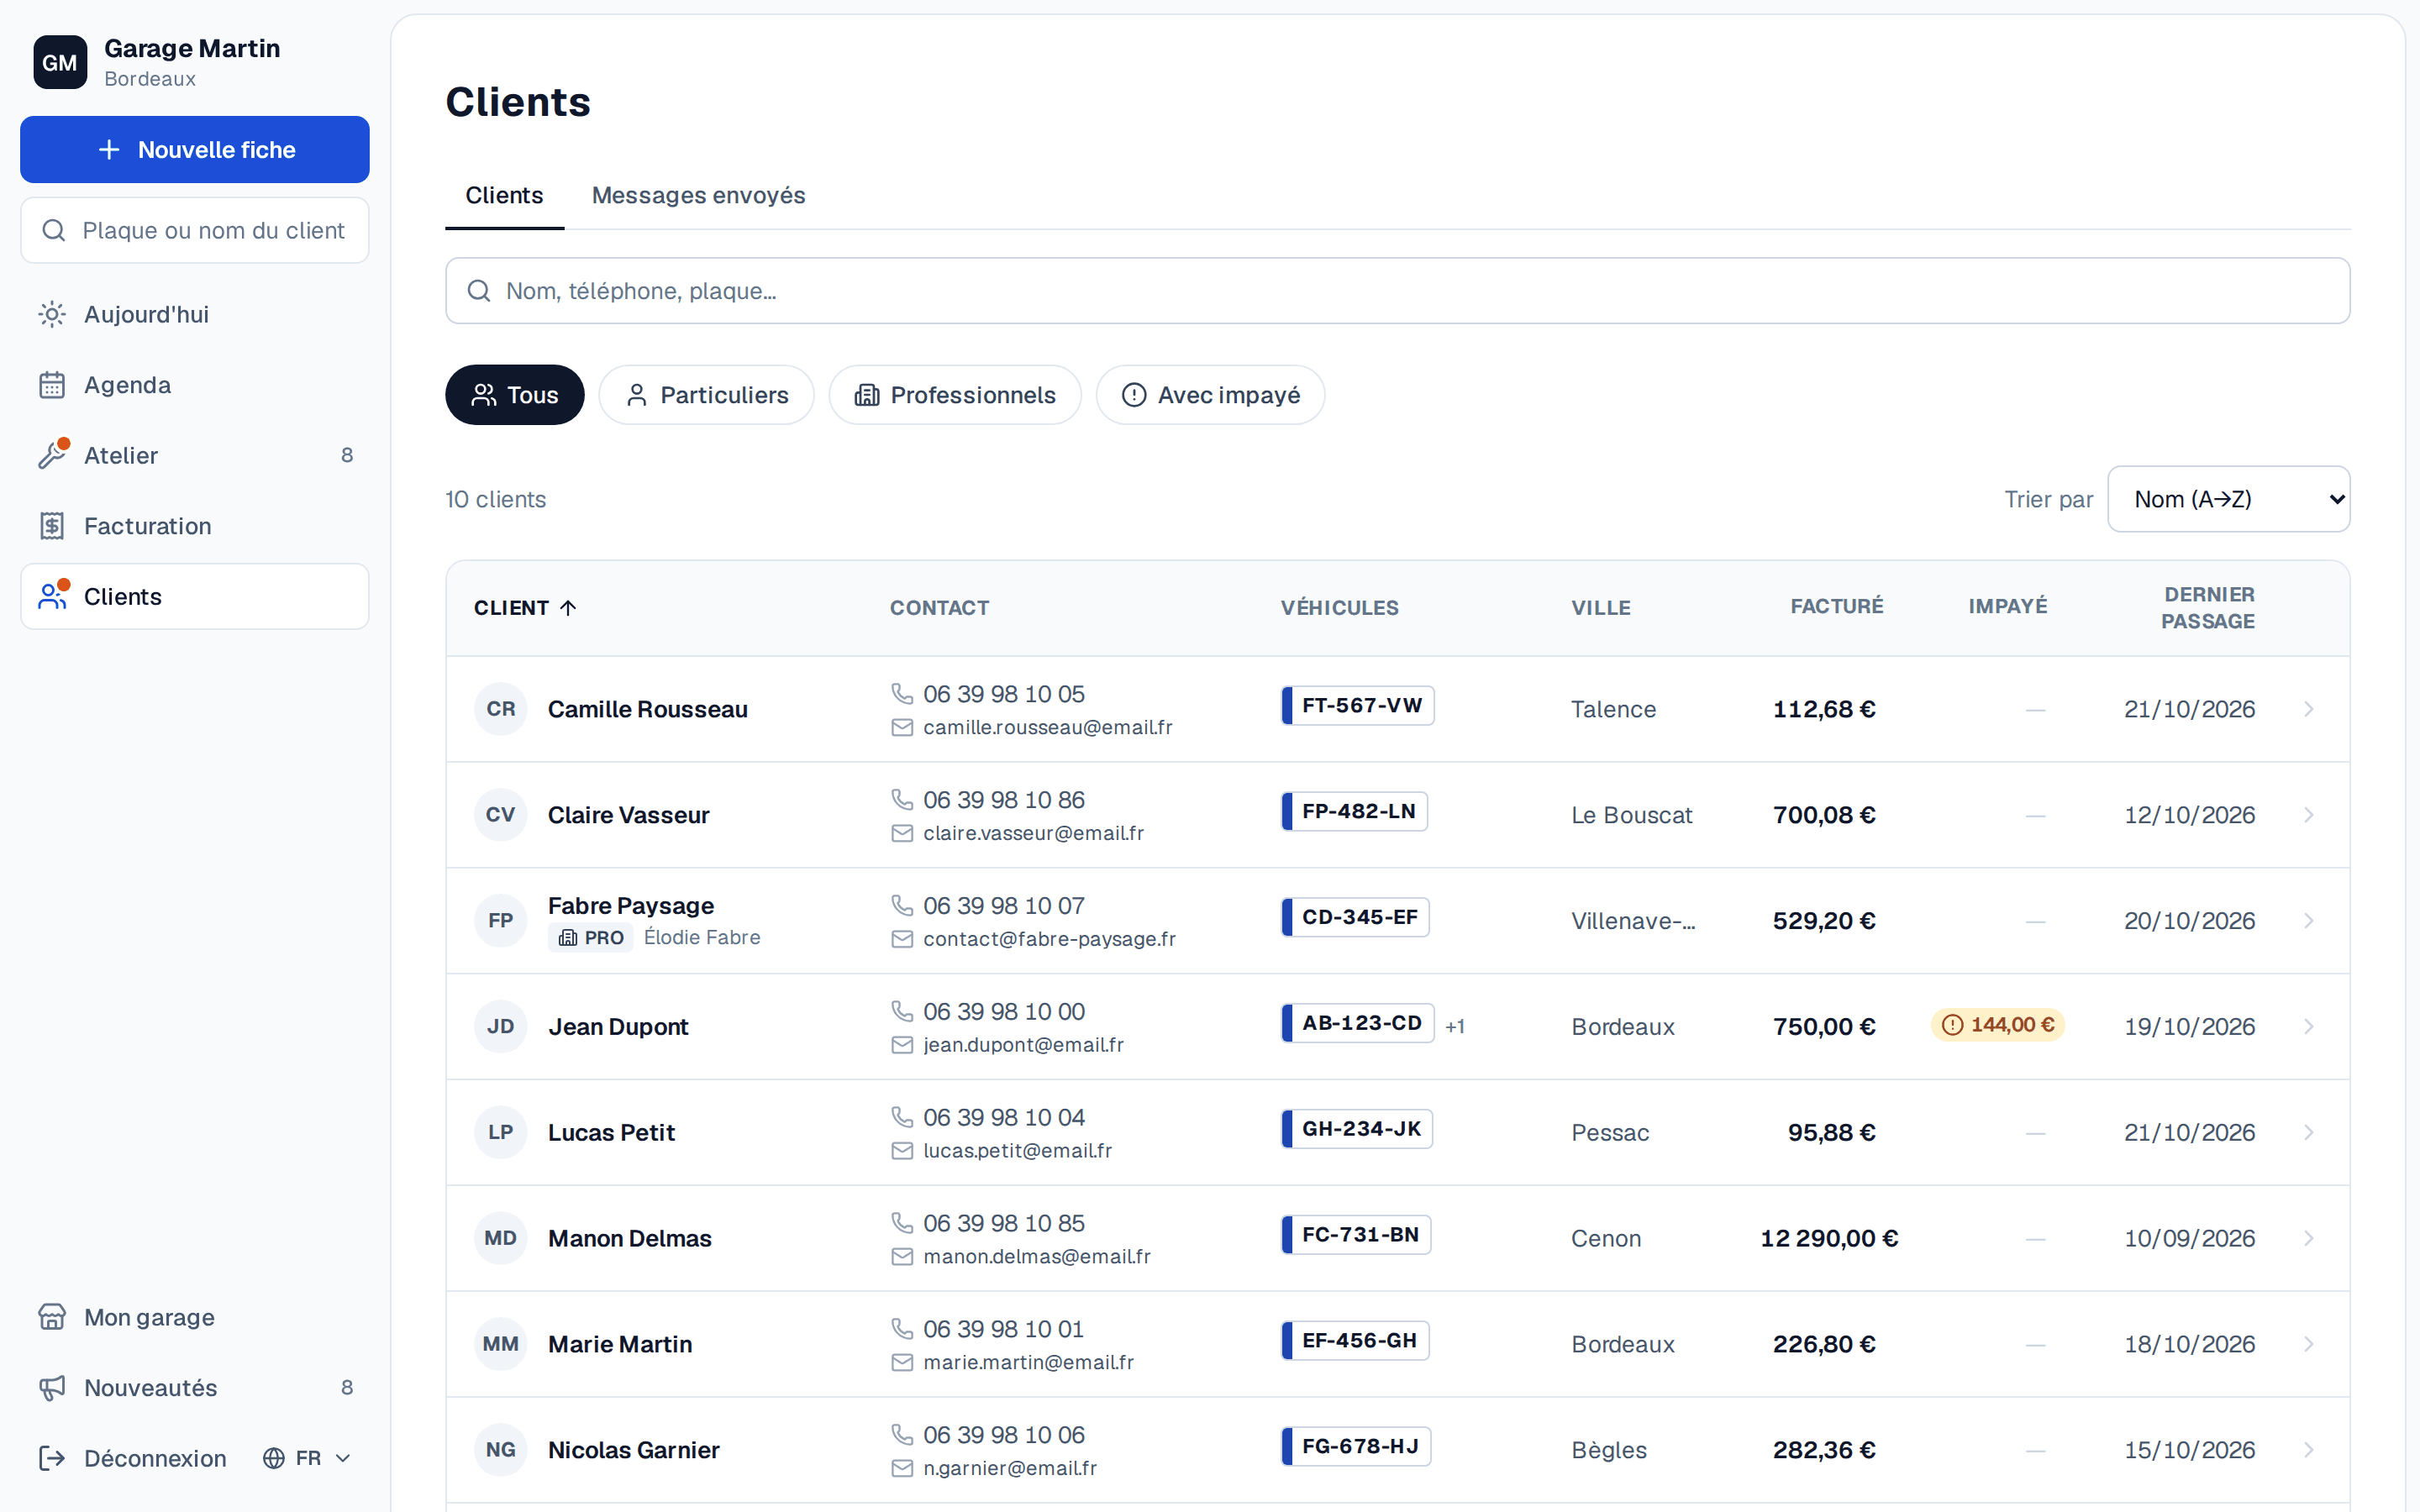Click the PRO badge under Fabre Paysage
Image resolution: width=2420 pixels, height=1512 pixels.
coord(591,938)
